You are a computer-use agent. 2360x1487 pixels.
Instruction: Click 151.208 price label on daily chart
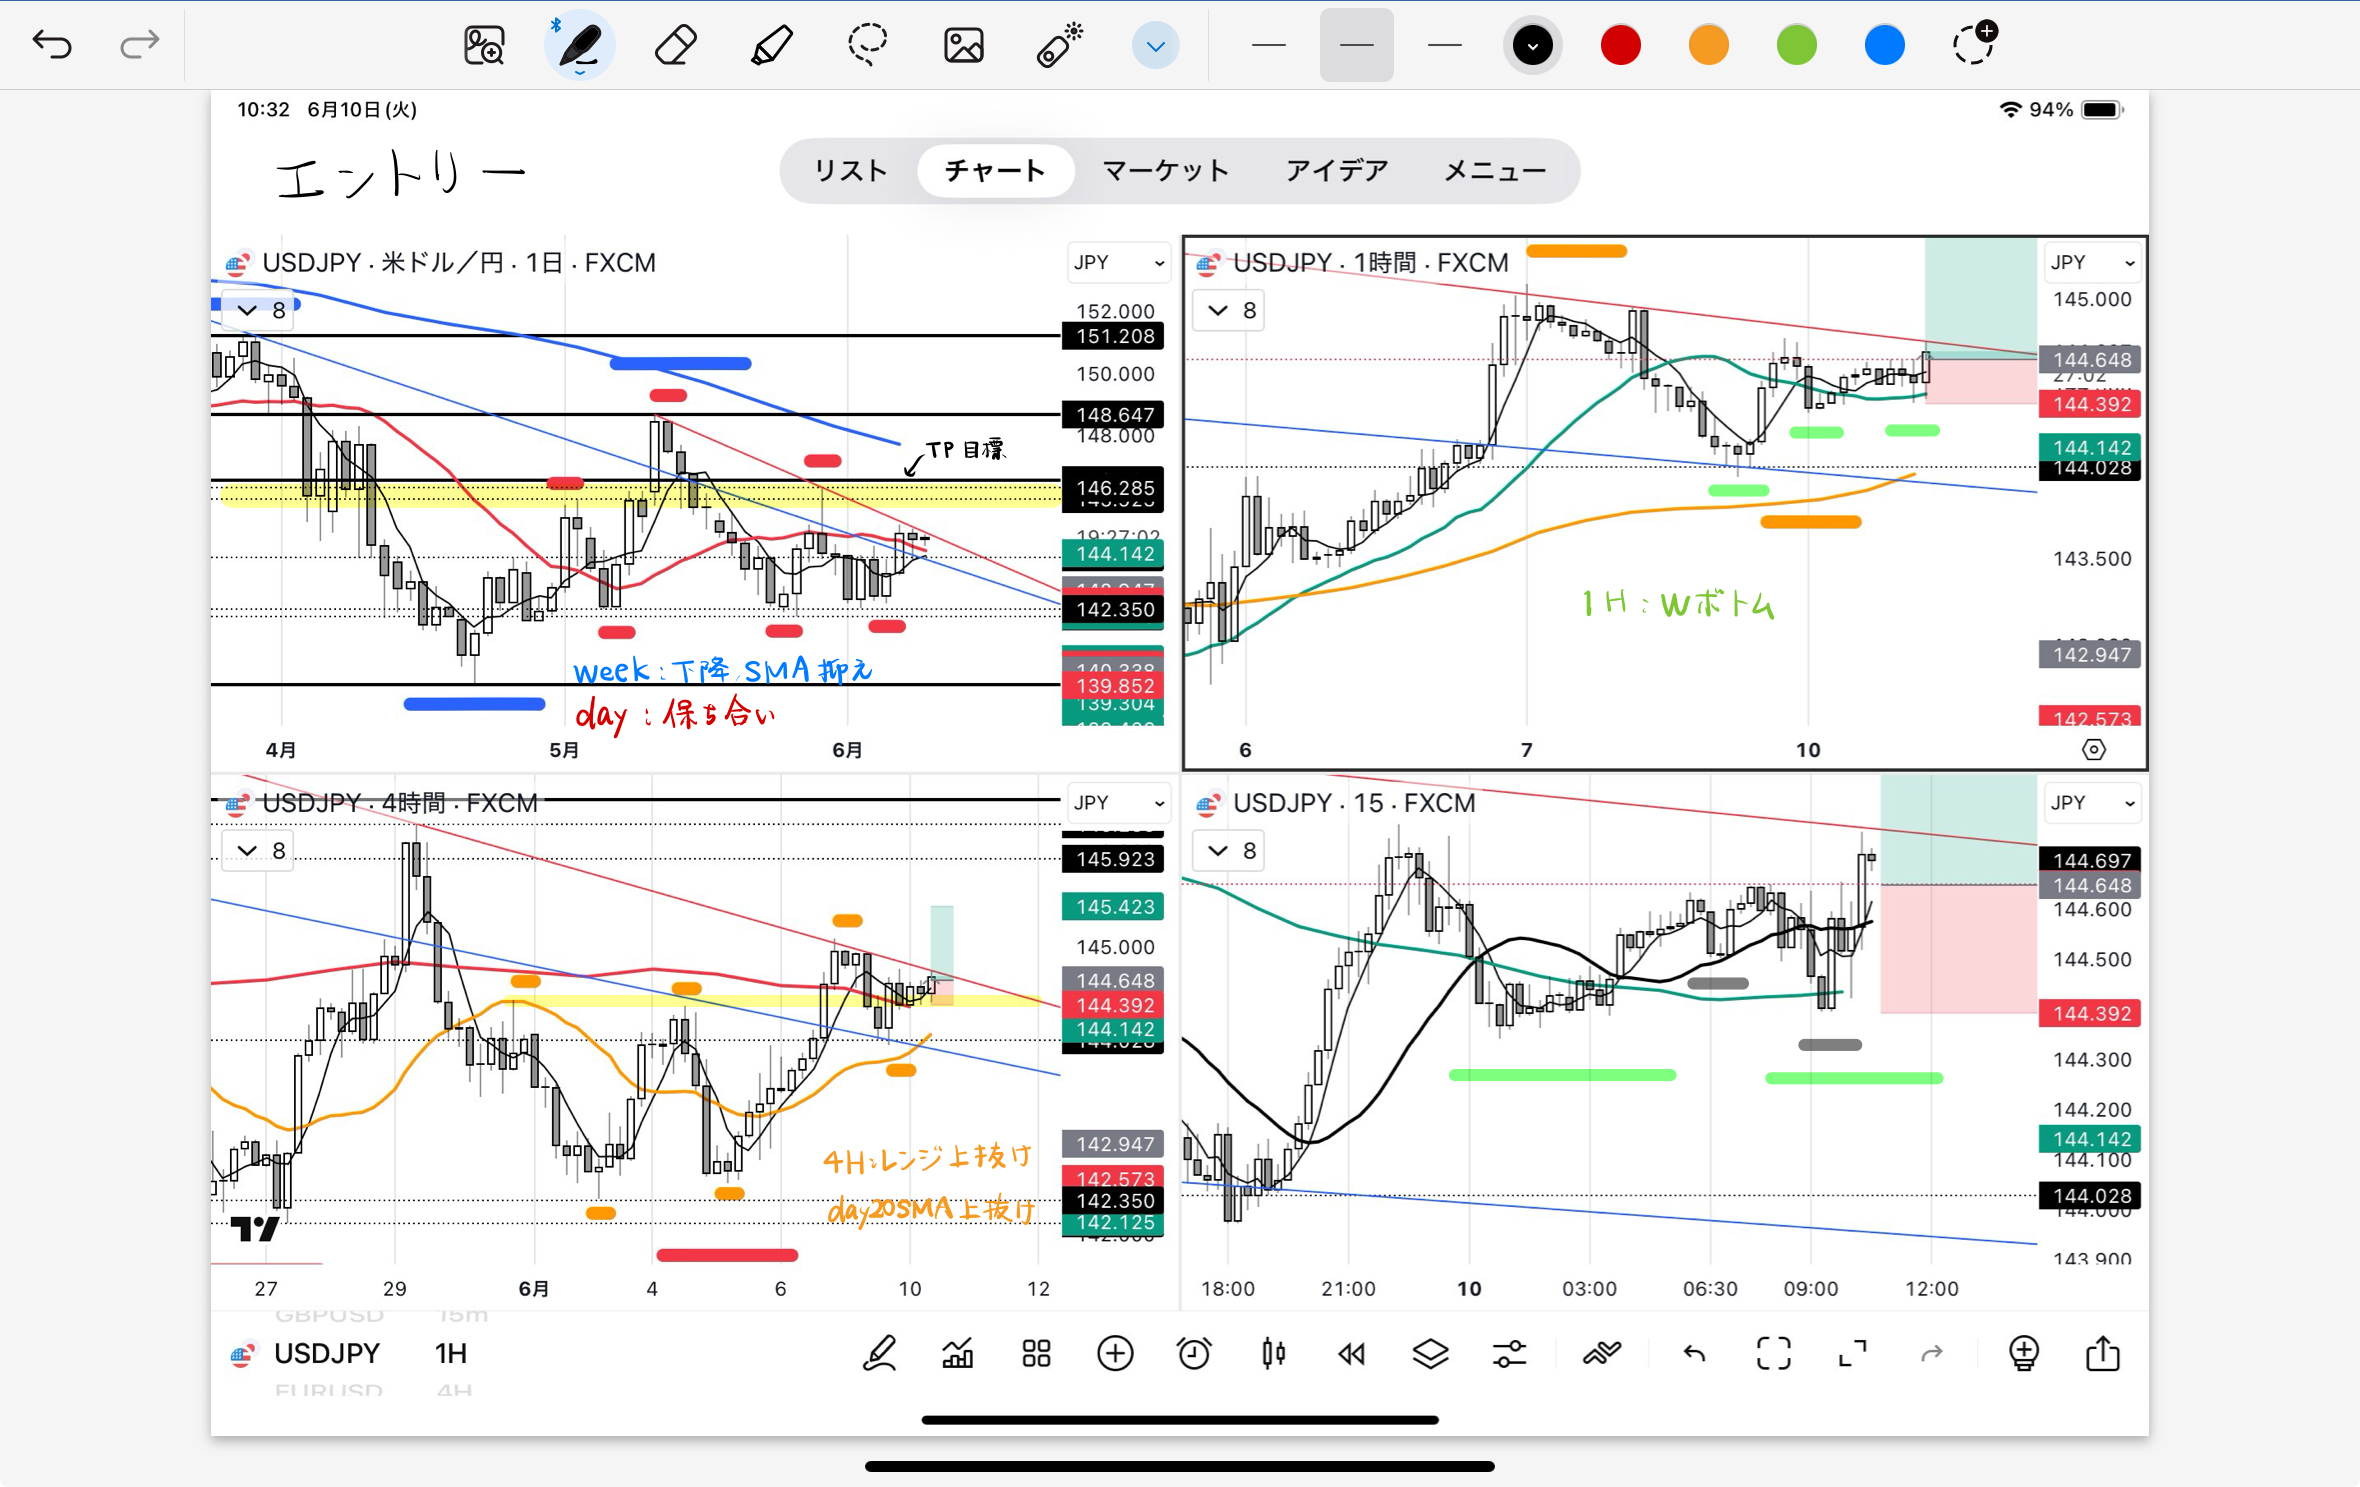(1114, 336)
